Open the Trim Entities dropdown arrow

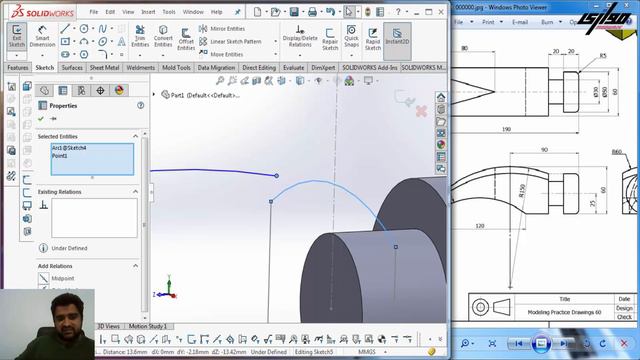coord(140,55)
